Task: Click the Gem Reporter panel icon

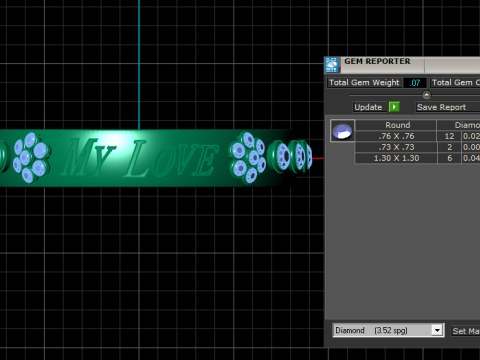Action: tap(332, 65)
